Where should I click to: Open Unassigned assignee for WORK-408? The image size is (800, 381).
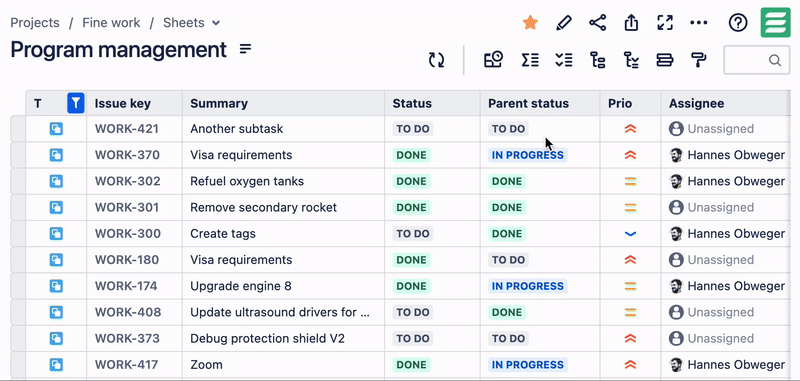(711, 312)
